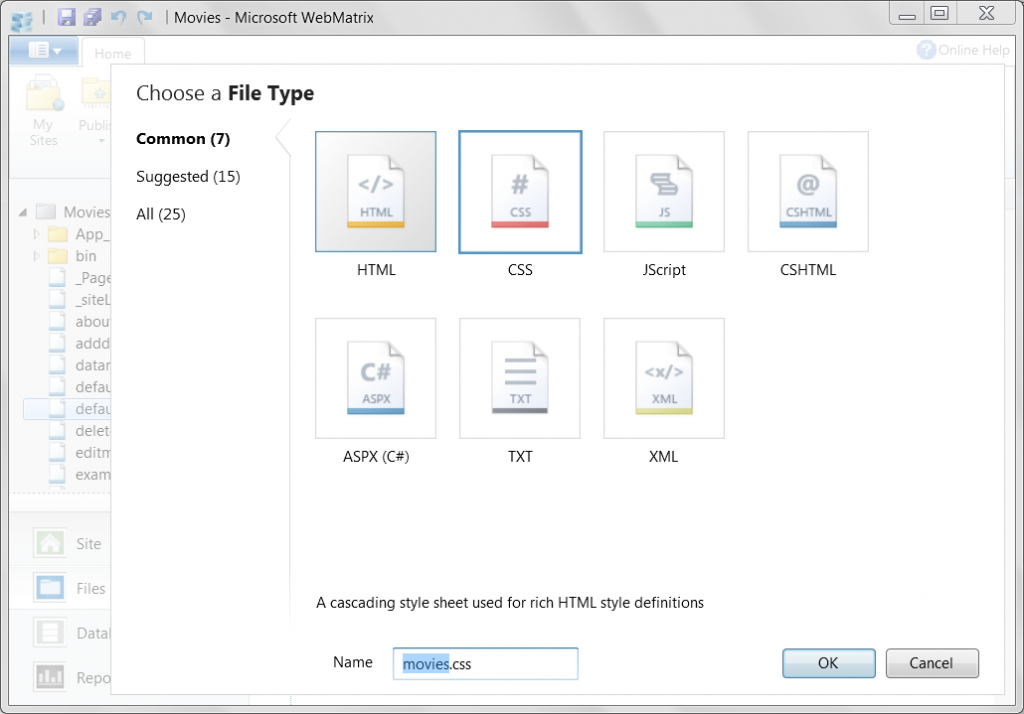
Task: Click the Save All icon in title bar
Action: pos(92,17)
